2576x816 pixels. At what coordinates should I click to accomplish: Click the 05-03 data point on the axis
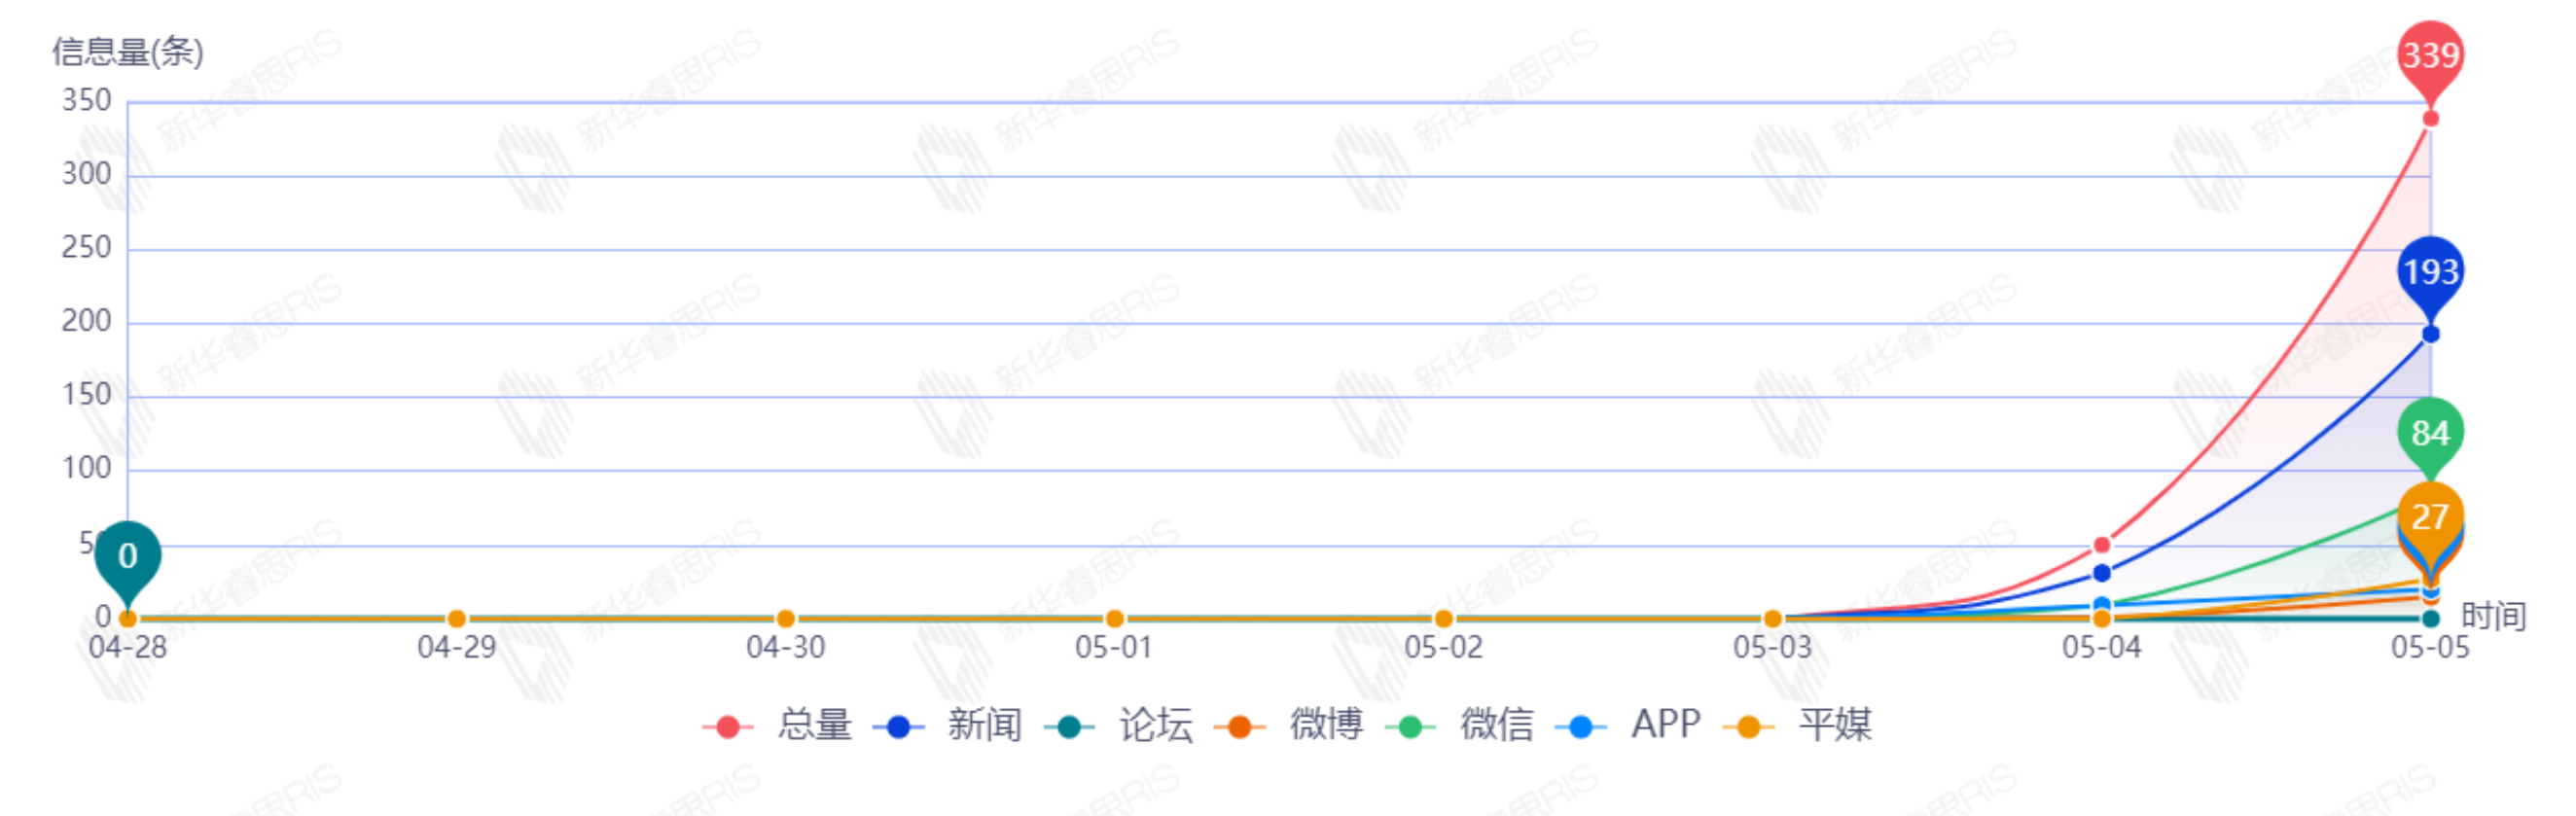pos(1772,619)
